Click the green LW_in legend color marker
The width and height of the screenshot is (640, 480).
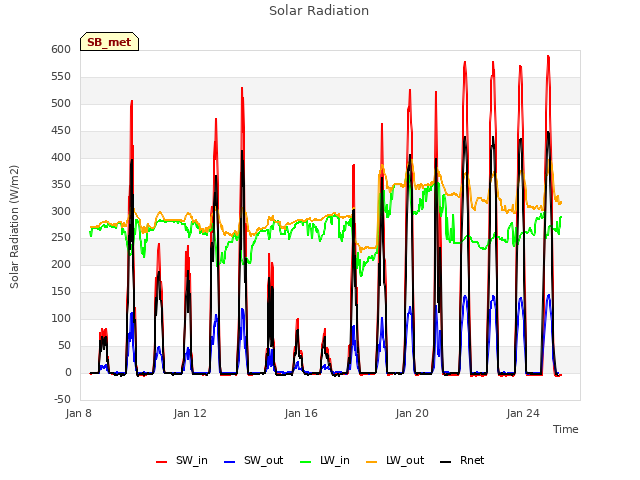coord(305,462)
